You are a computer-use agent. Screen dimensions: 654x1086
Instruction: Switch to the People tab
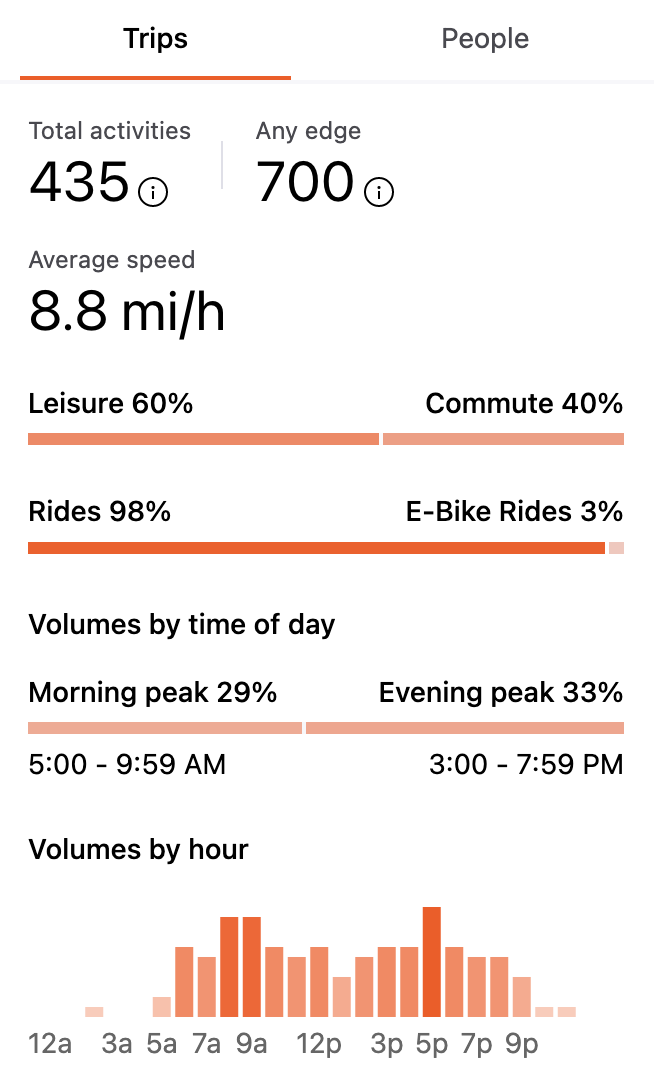click(485, 39)
